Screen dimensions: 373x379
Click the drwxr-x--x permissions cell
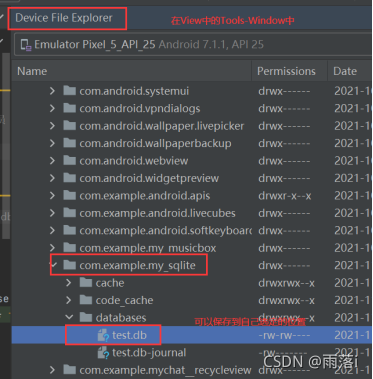(x=285, y=196)
